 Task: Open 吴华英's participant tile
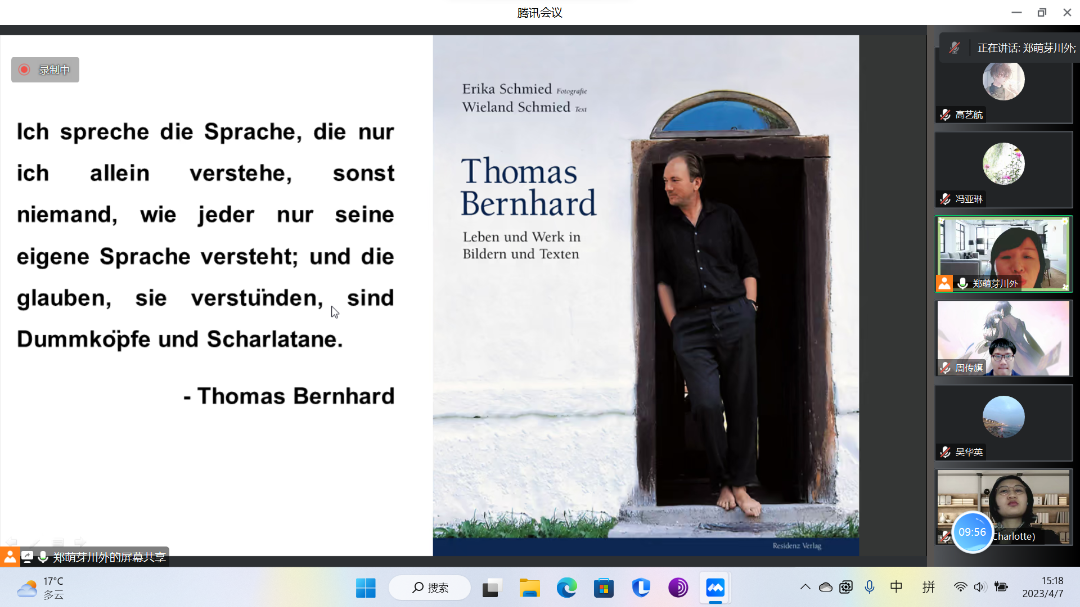[1004, 423]
